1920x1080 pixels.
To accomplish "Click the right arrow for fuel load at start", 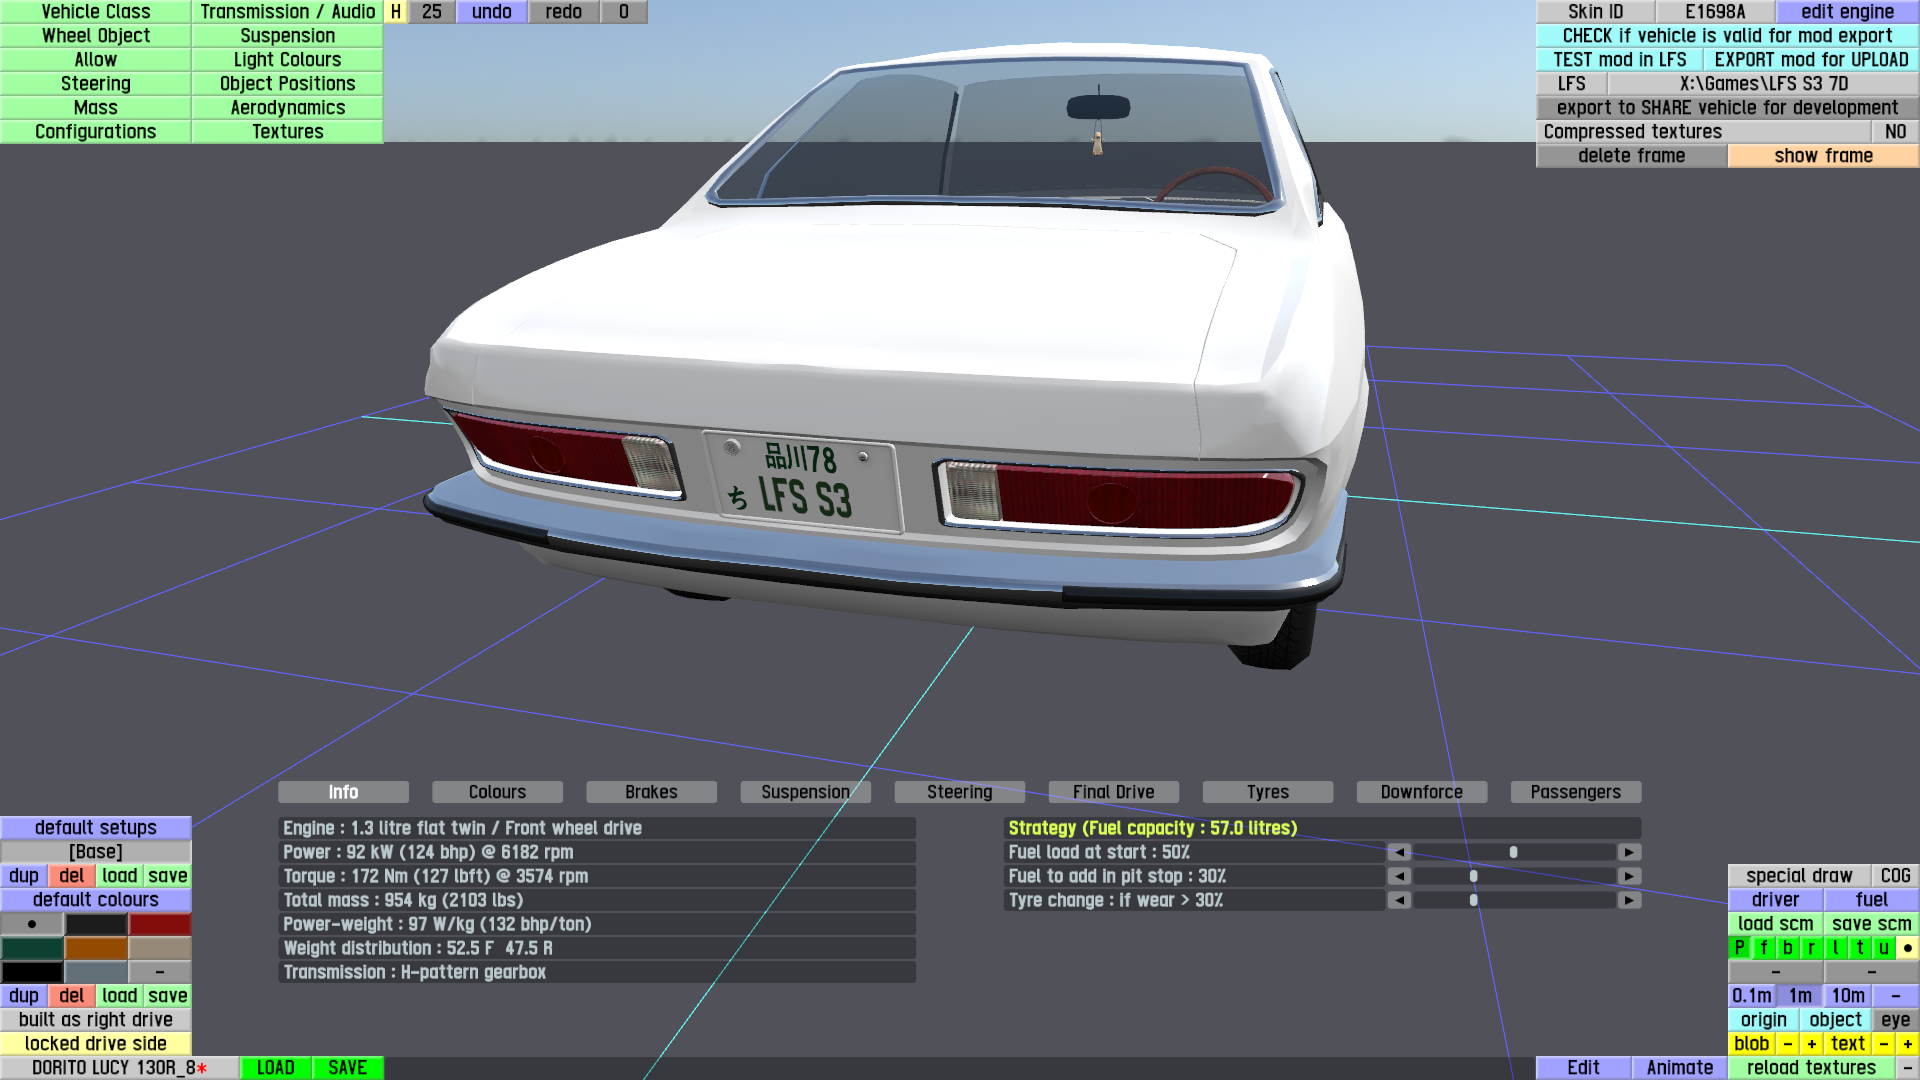I will click(x=1629, y=852).
